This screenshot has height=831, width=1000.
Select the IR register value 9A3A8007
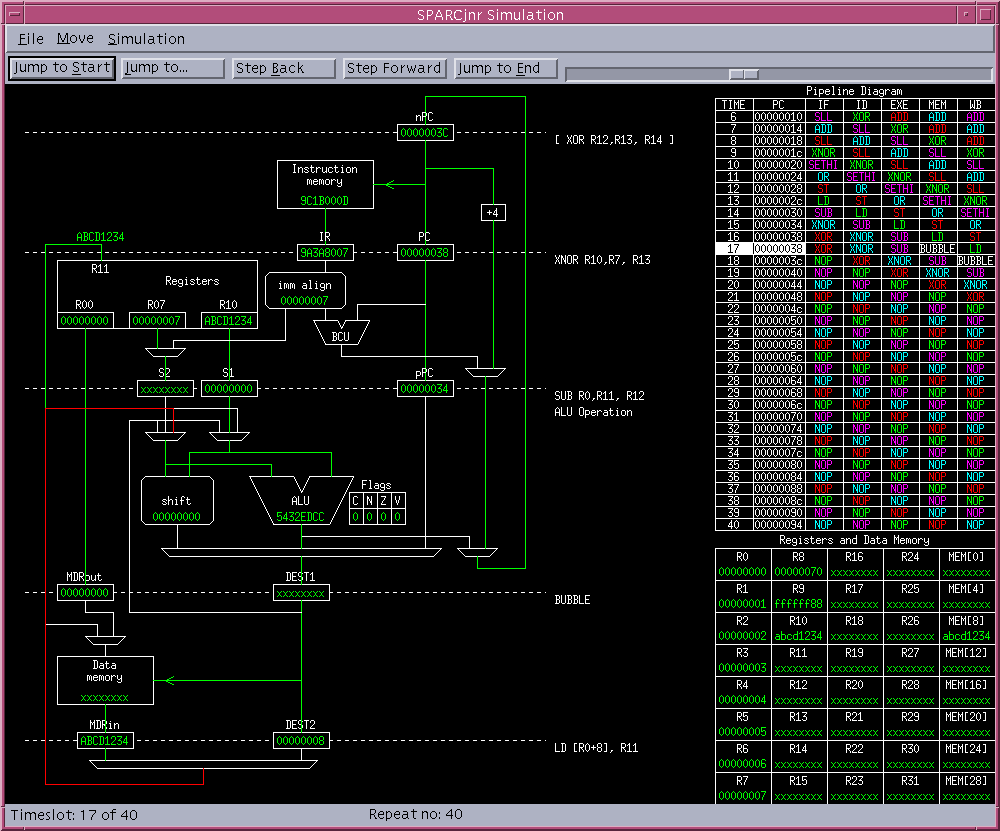pyautogui.click(x=325, y=253)
